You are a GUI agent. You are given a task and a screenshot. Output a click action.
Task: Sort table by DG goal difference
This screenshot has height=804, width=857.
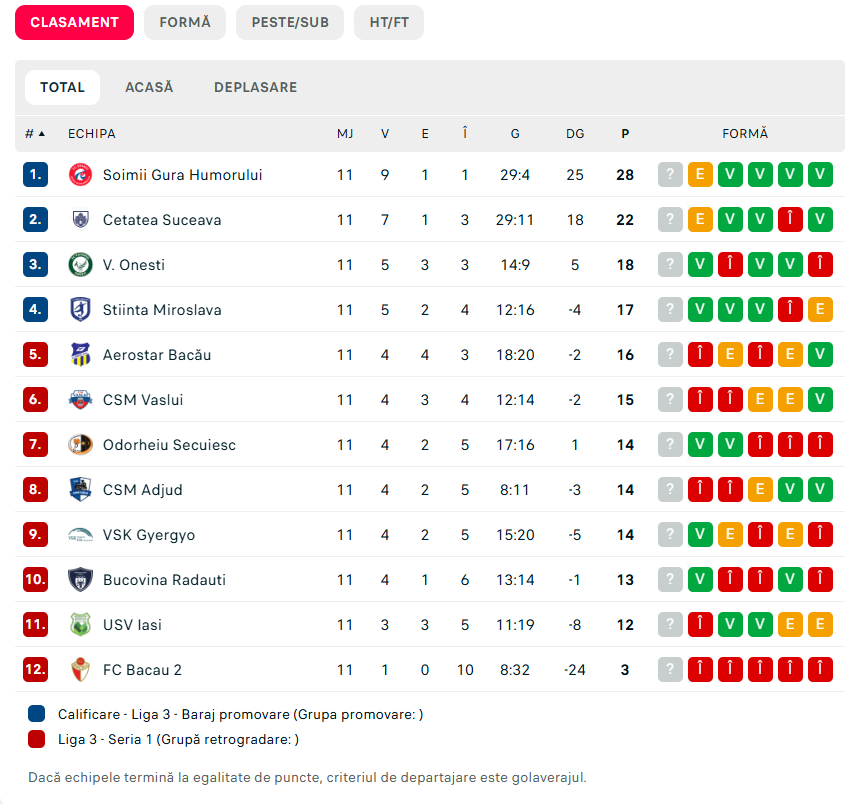[x=575, y=134]
